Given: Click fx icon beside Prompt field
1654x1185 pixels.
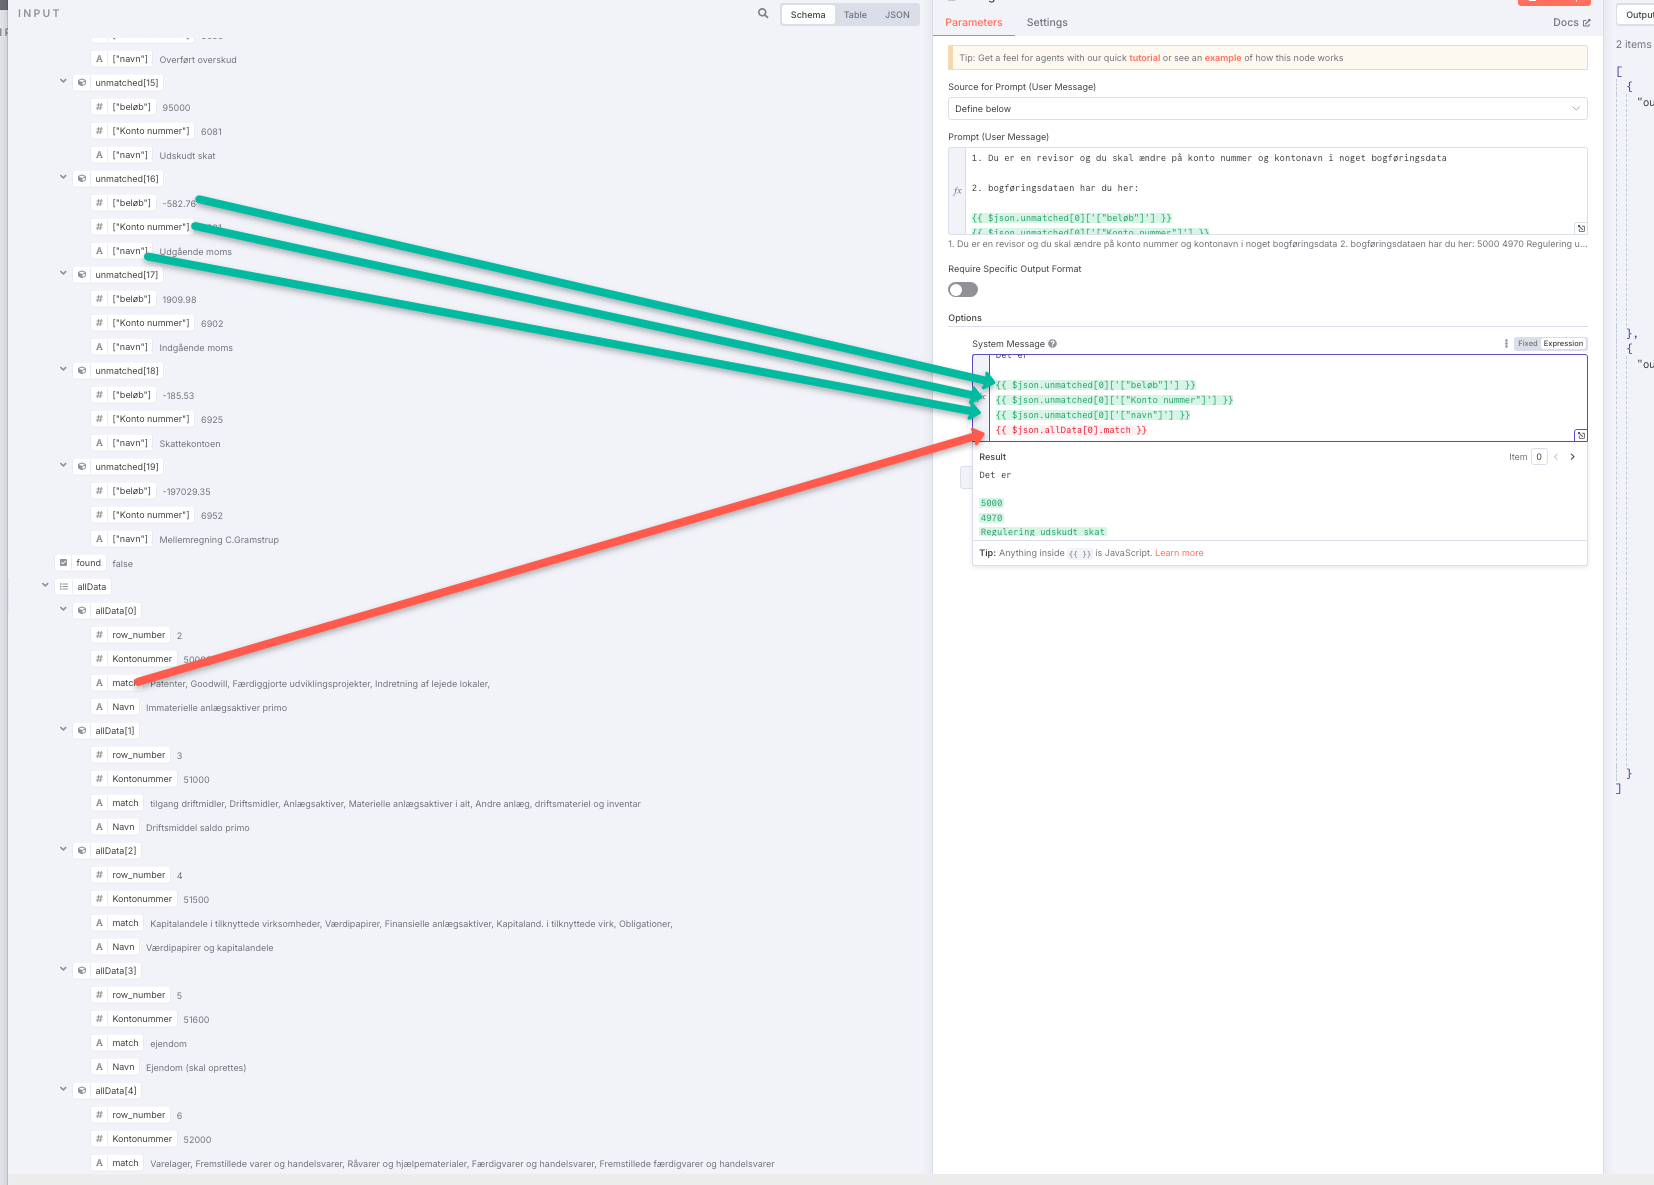Looking at the screenshot, I should 957,190.
